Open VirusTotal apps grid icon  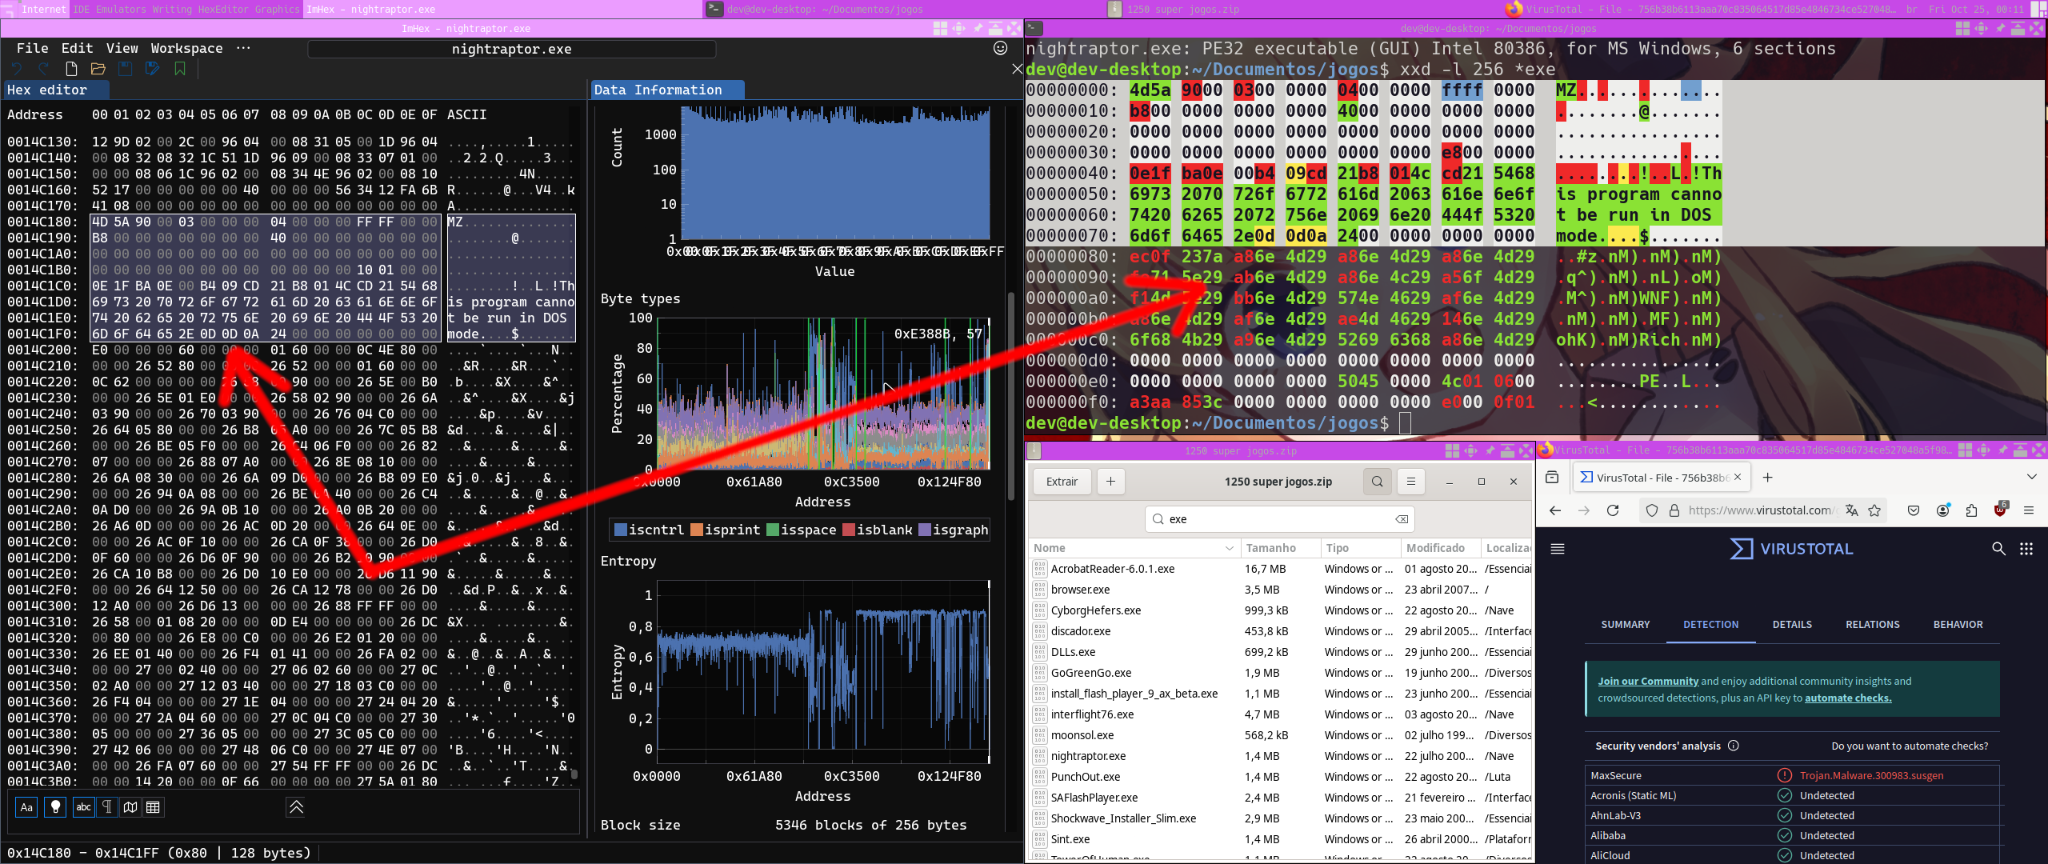pos(2026,548)
